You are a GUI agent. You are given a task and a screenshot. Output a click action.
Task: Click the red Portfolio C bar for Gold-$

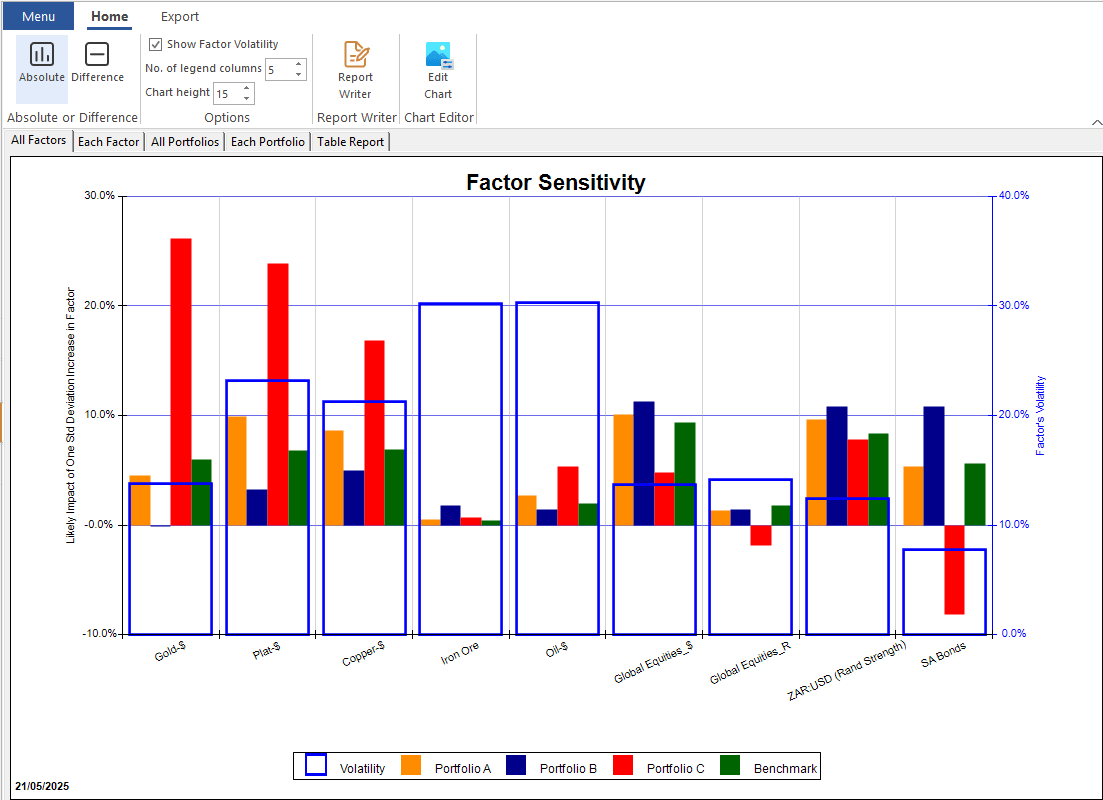(181, 382)
